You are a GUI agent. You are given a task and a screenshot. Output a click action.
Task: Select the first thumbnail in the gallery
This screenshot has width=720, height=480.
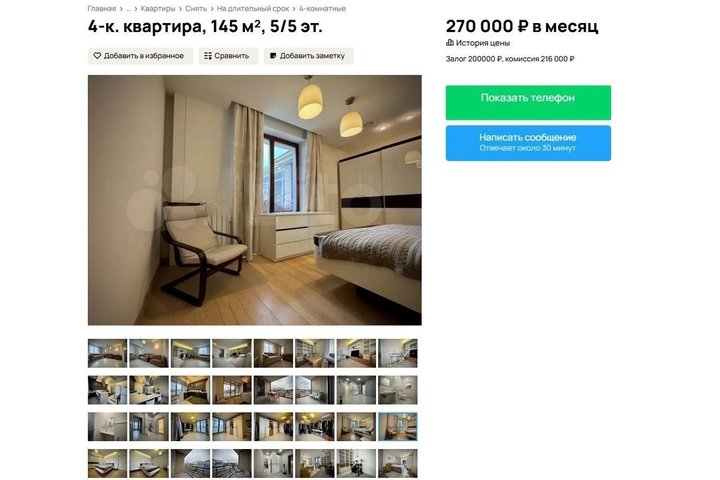107,353
